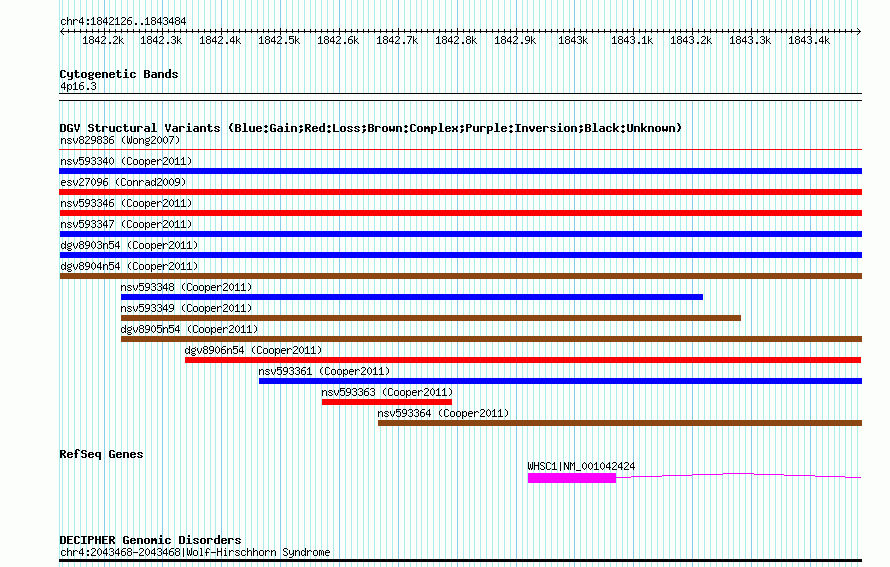Click the 1842.7k ruler tick

pyautogui.click(x=397, y=40)
